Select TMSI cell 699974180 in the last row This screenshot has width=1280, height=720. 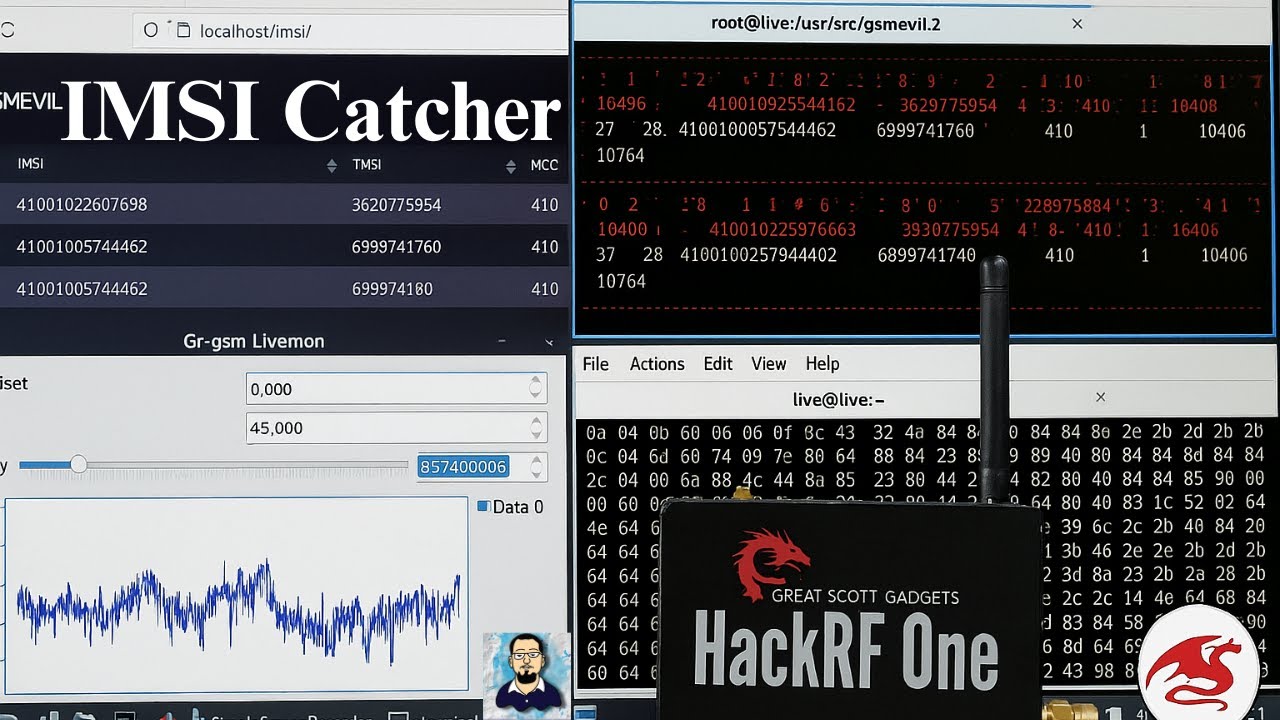(392, 289)
